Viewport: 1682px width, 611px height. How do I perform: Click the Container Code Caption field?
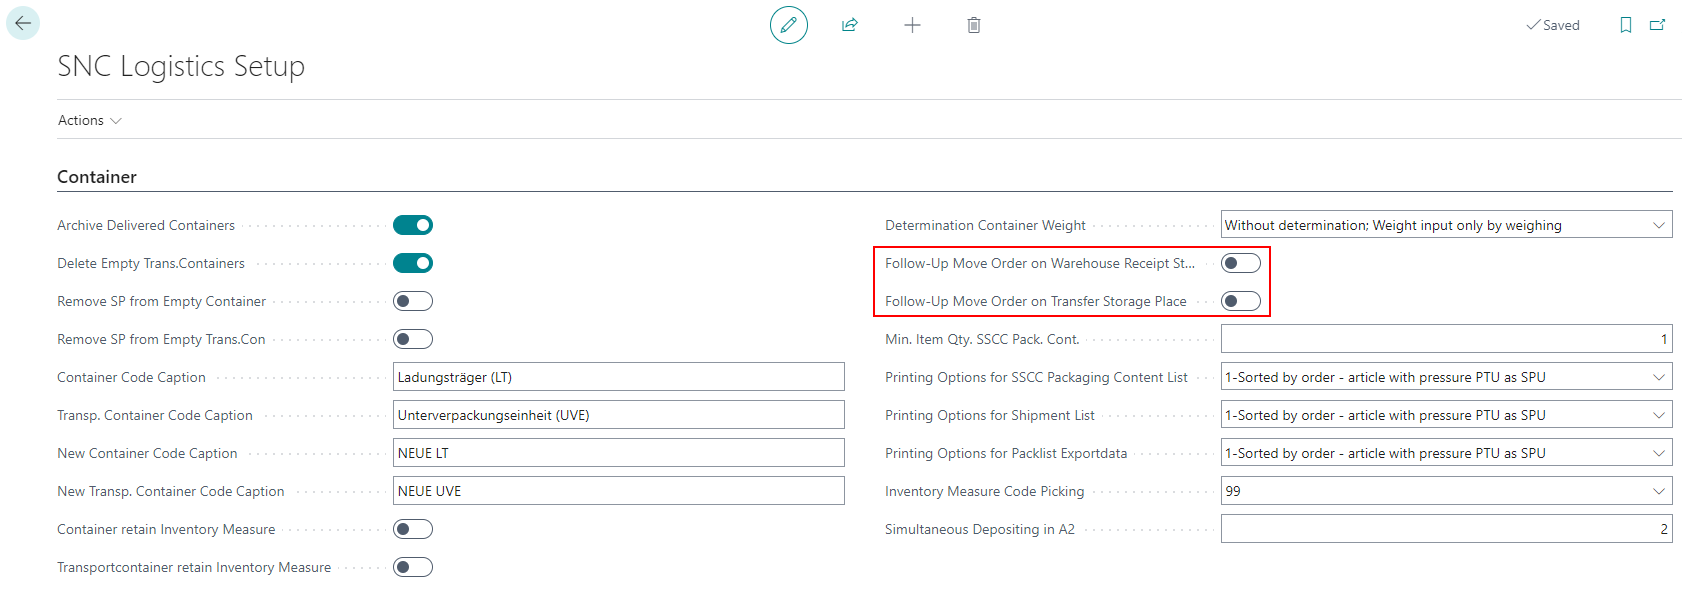click(x=618, y=377)
